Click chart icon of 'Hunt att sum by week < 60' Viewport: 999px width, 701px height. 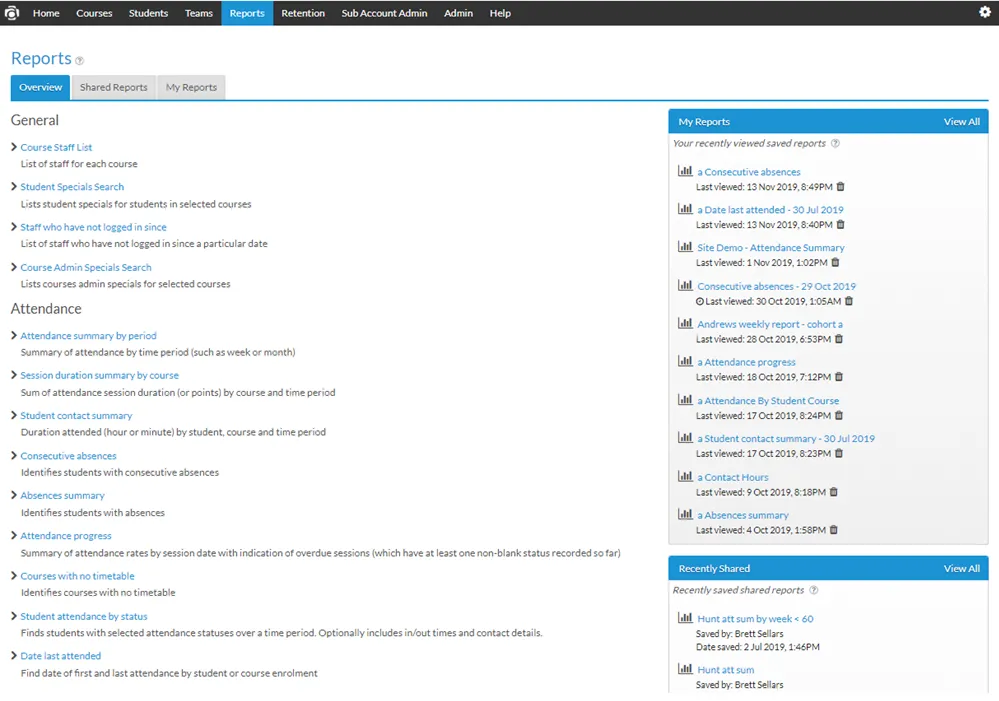[685, 618]
